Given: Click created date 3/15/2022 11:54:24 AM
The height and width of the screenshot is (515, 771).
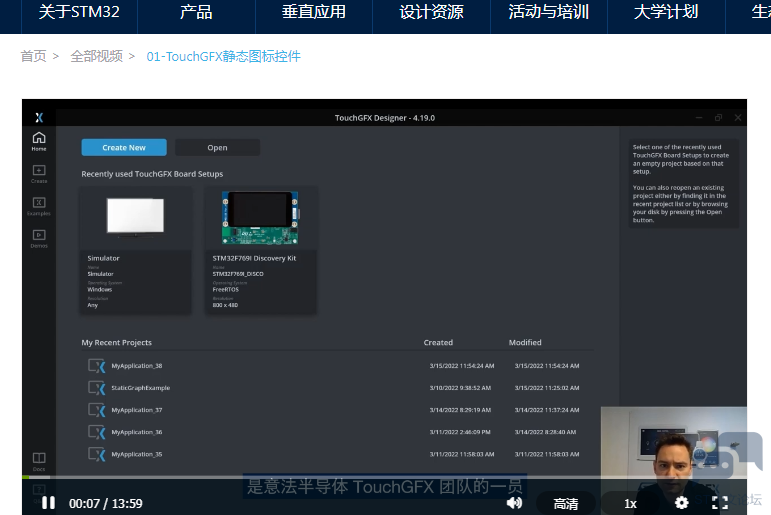Looking at the screenshot, I should pyautogui.click(x=462, y=366).
